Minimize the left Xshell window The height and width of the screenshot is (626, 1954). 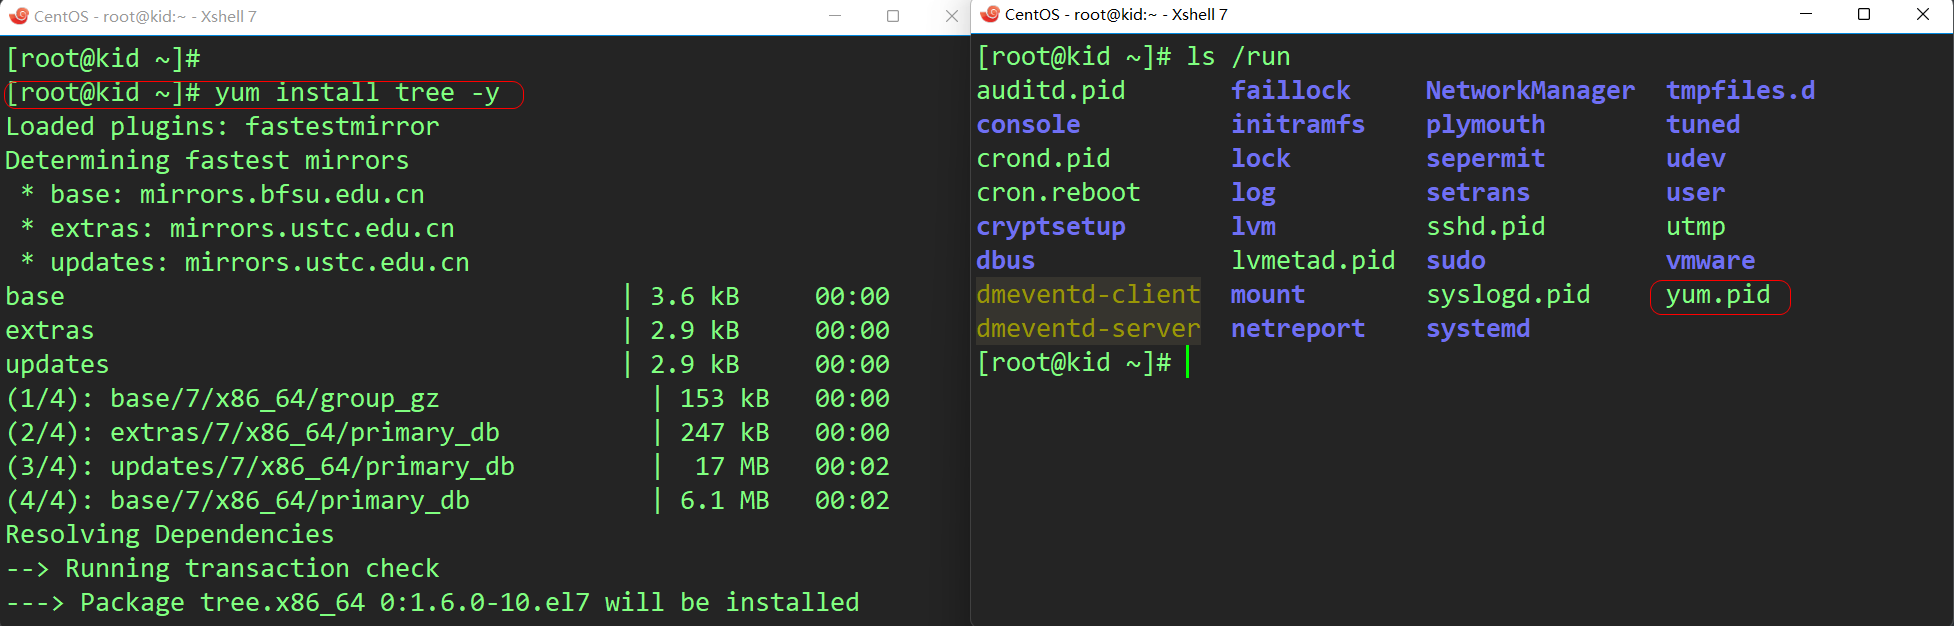pyautogui.click(x=835, y=16)
